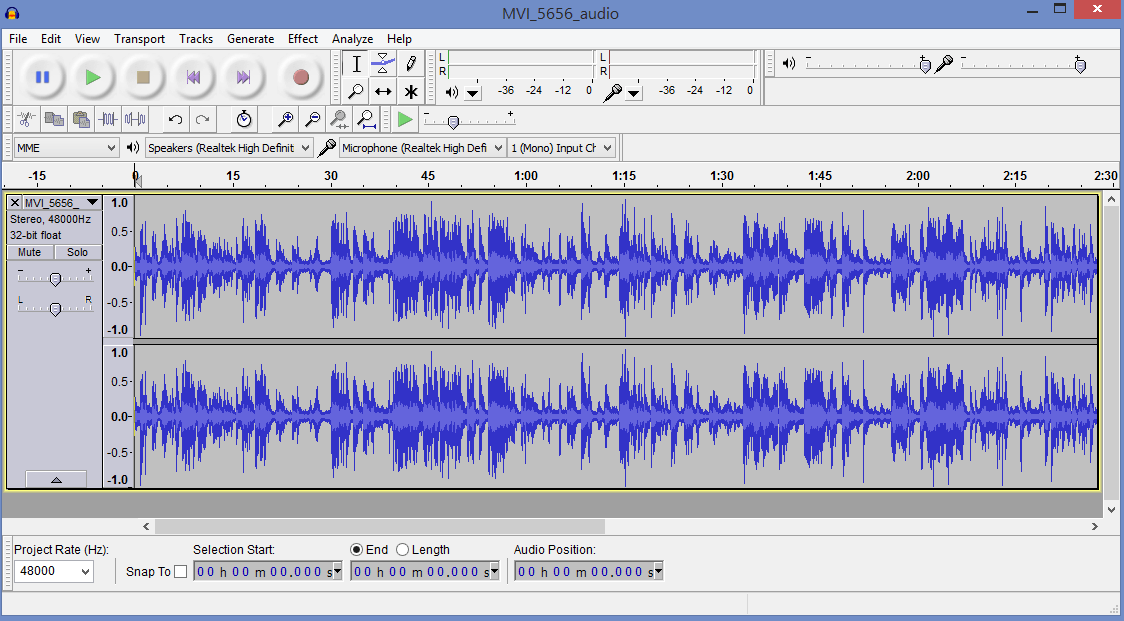Switch to the Envelope tool
1124x621 pixels.
[x=383, y=63]
